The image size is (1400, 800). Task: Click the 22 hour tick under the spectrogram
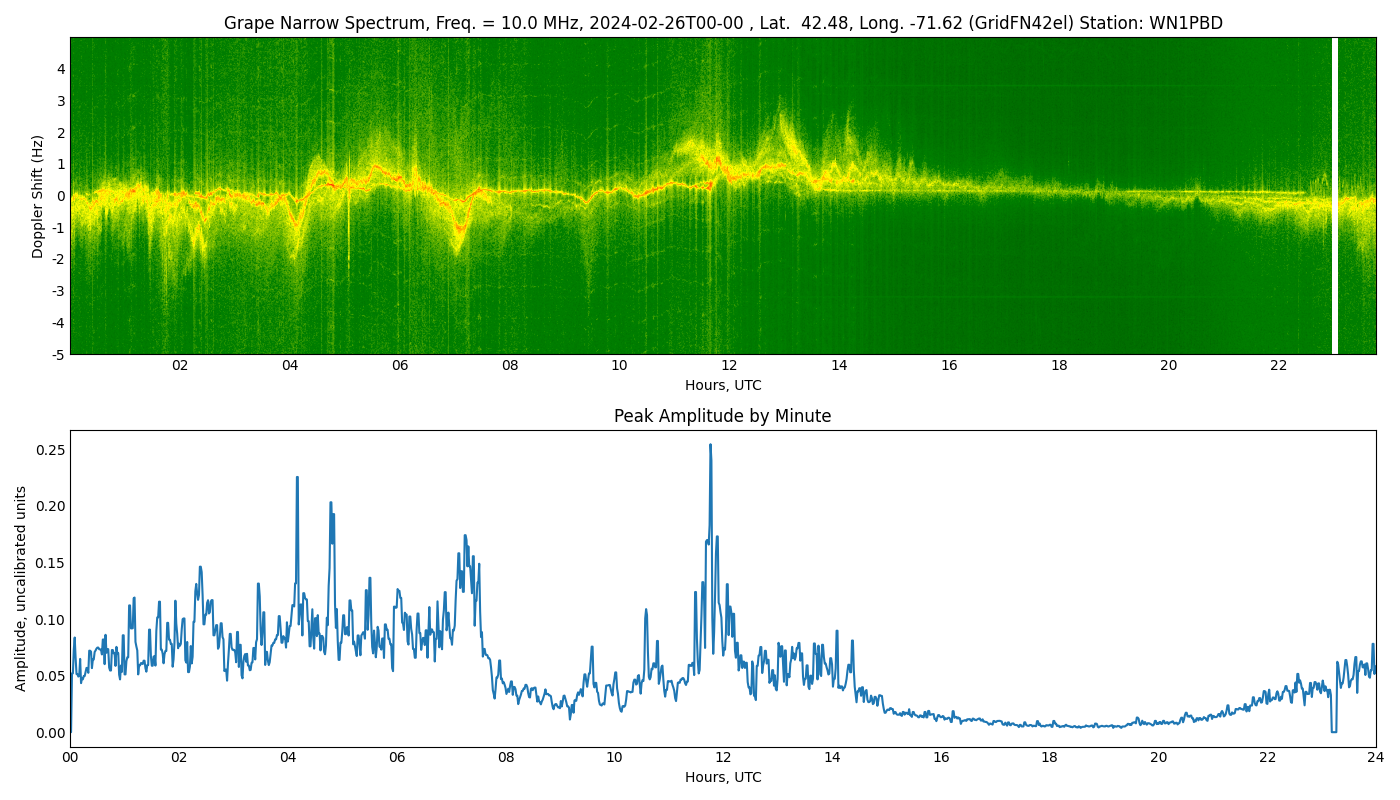[x=1278, y=366]
